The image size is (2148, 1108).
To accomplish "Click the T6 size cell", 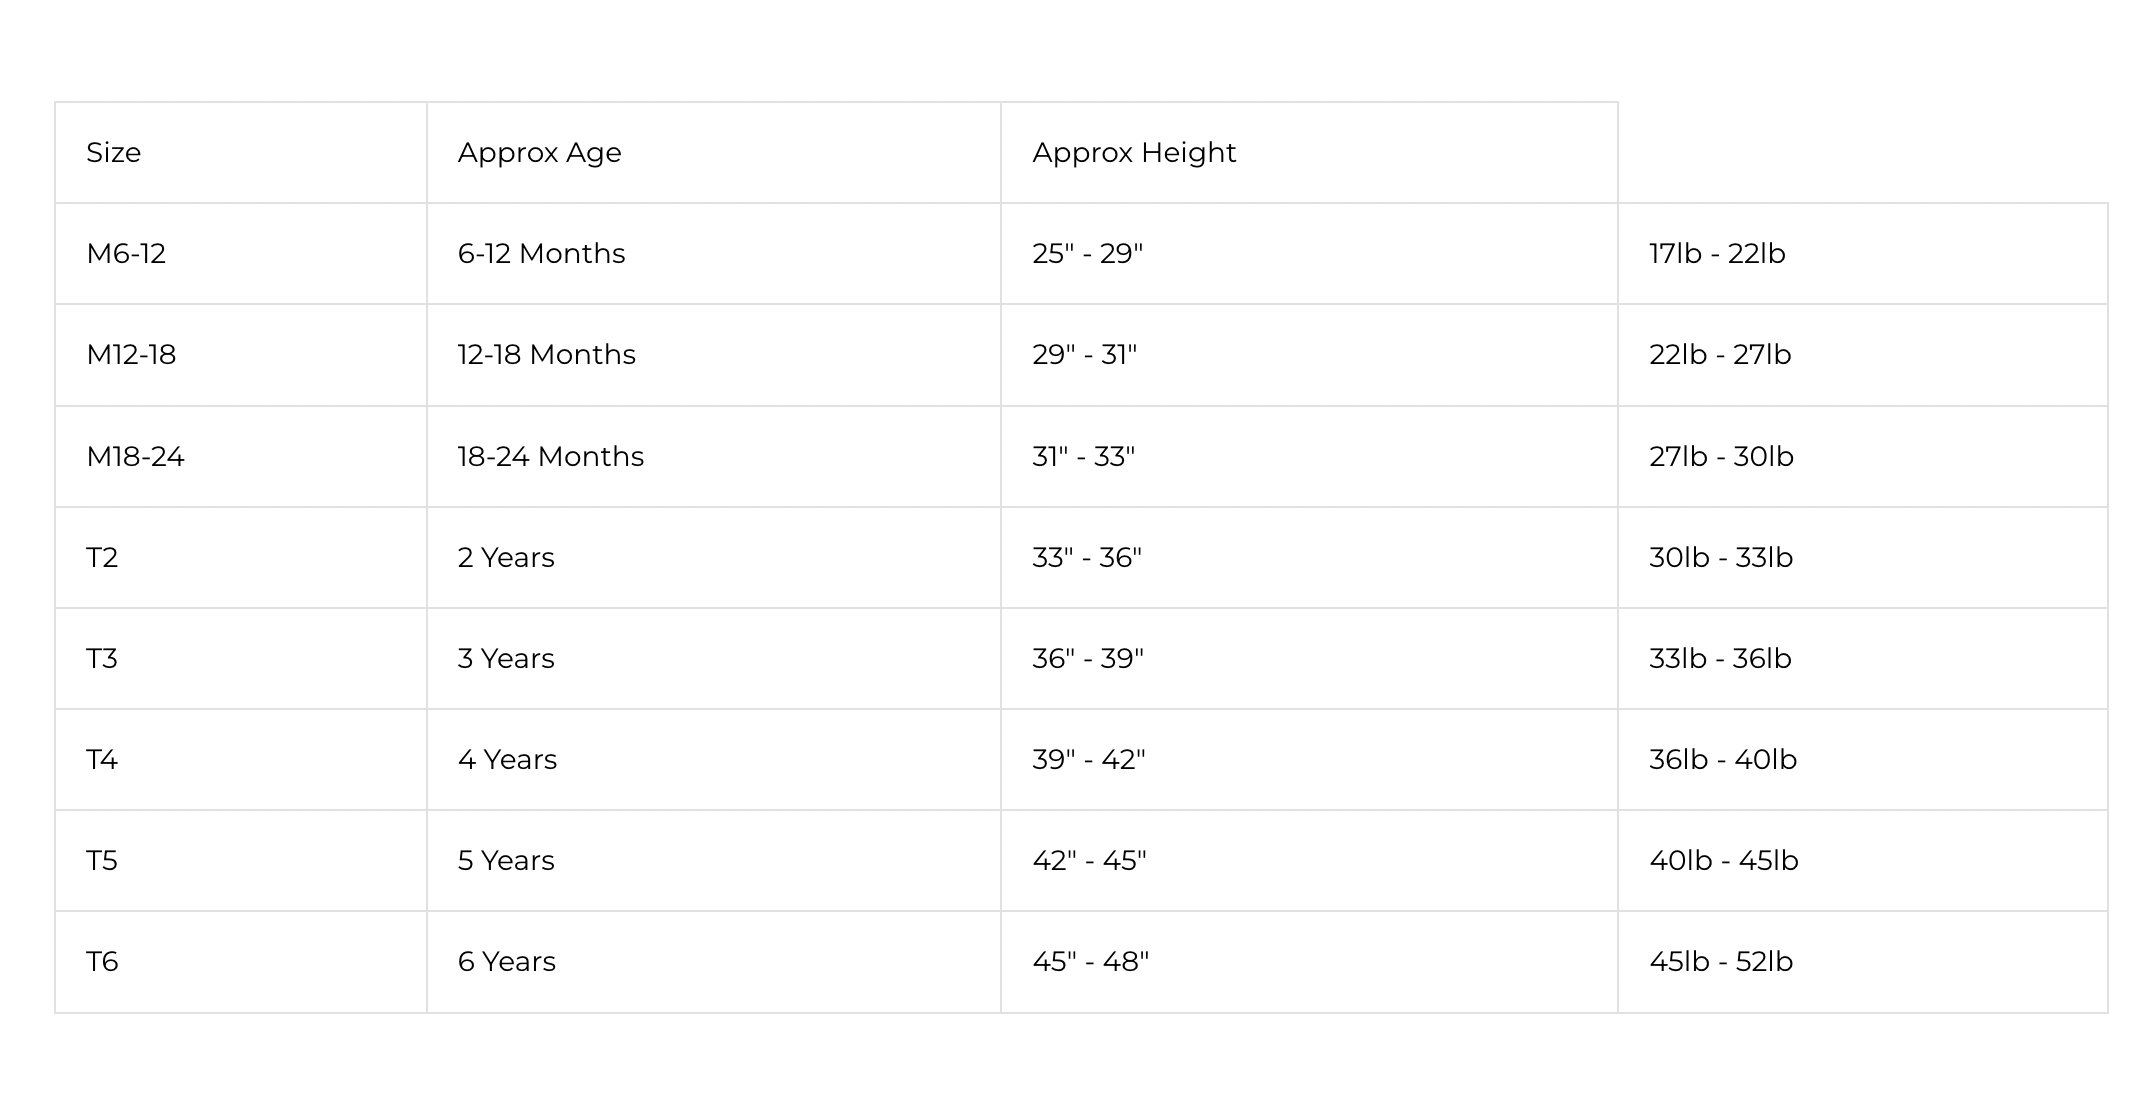I will click(103, 962).
